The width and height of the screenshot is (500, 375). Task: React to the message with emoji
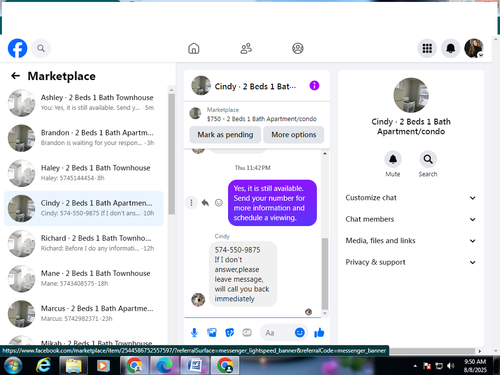pos(219,203)
